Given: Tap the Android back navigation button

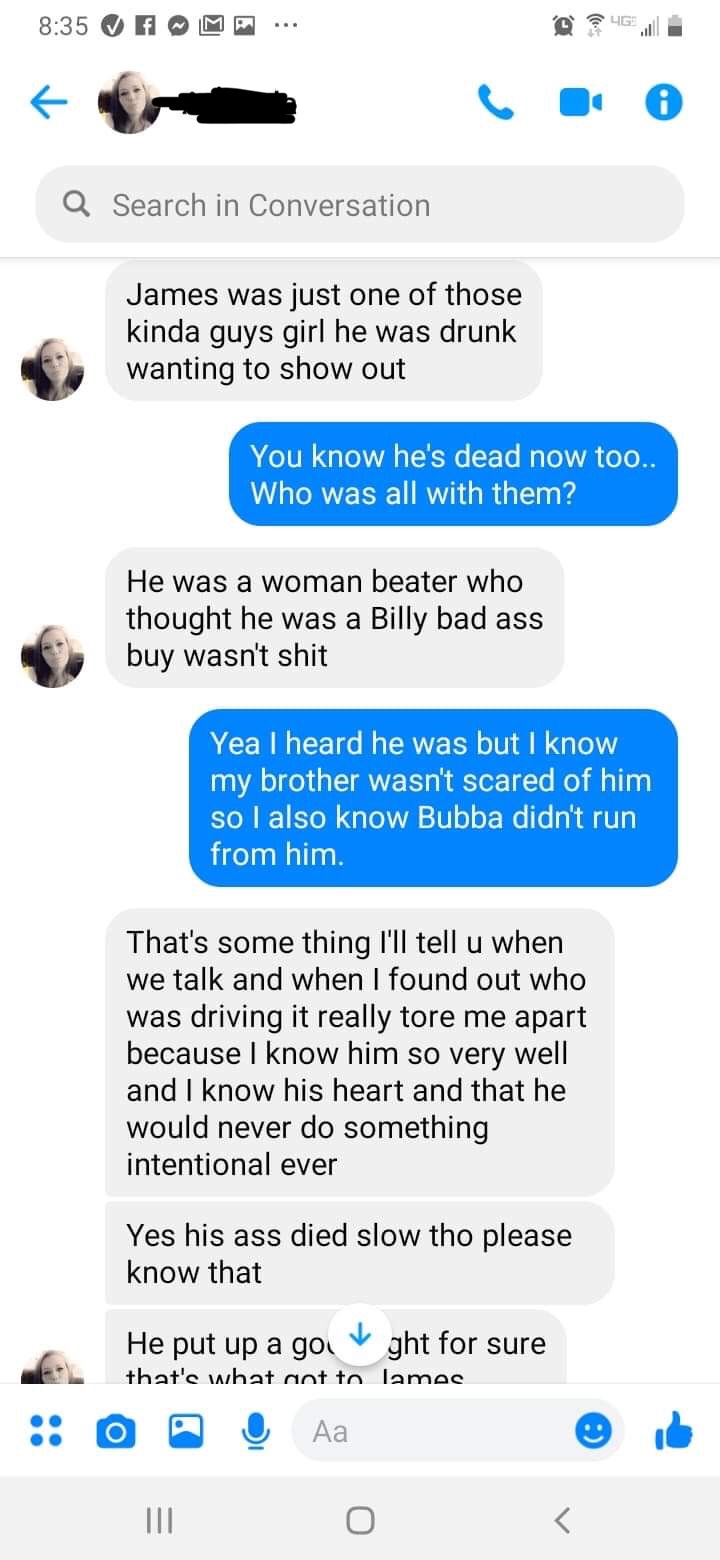Looking at the screenshot, I should pyautogui.click(x=562, y=1520).
